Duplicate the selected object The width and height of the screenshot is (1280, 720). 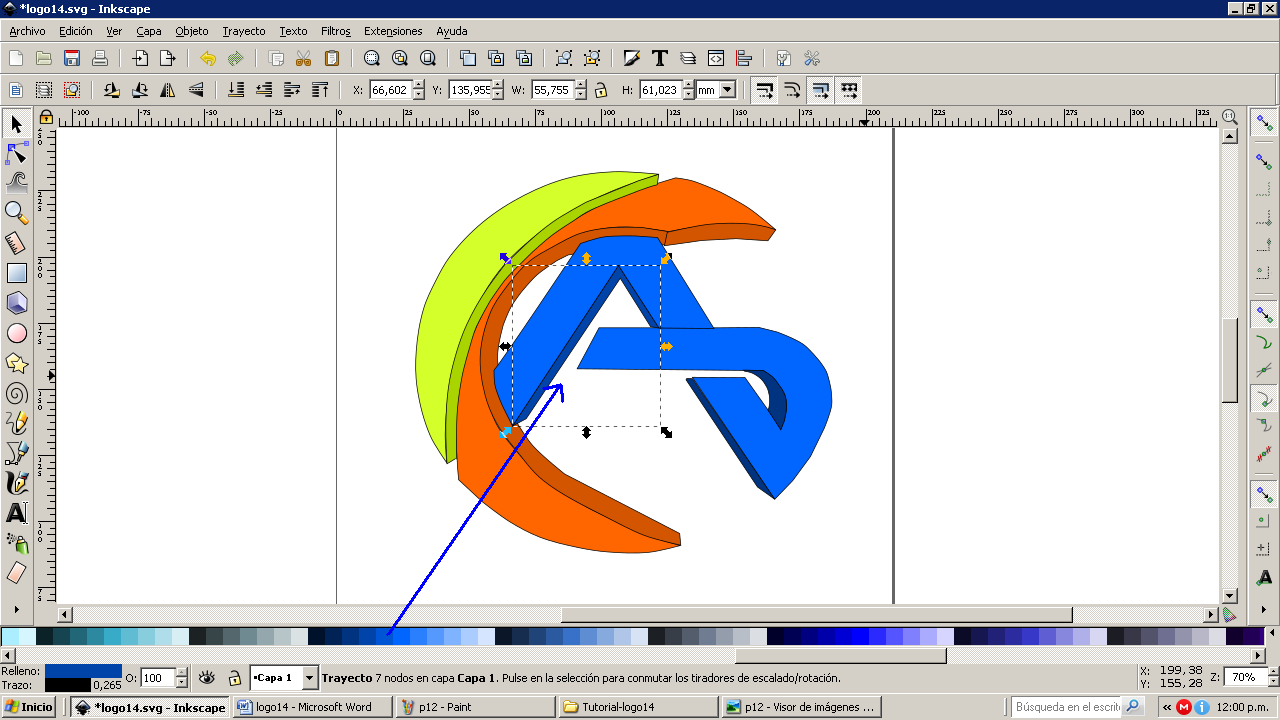coord(468,58)
